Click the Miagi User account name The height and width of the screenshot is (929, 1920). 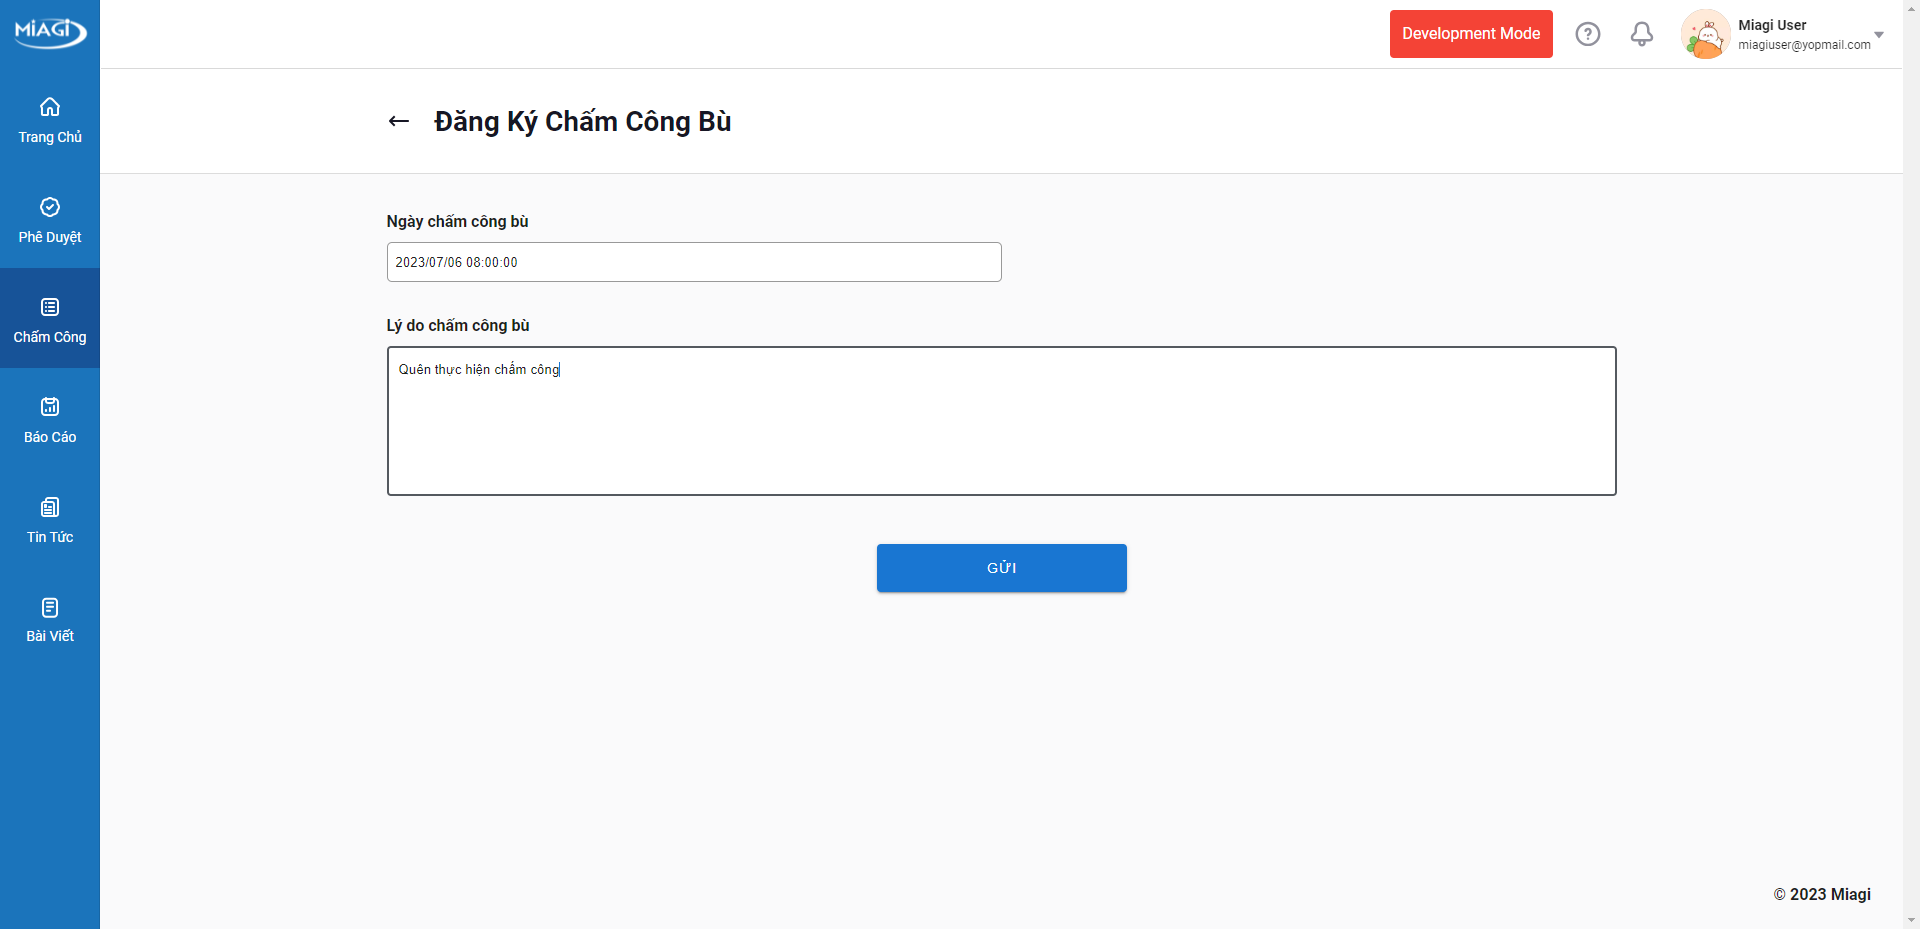pyautogui.click(x=1771, y=25)
